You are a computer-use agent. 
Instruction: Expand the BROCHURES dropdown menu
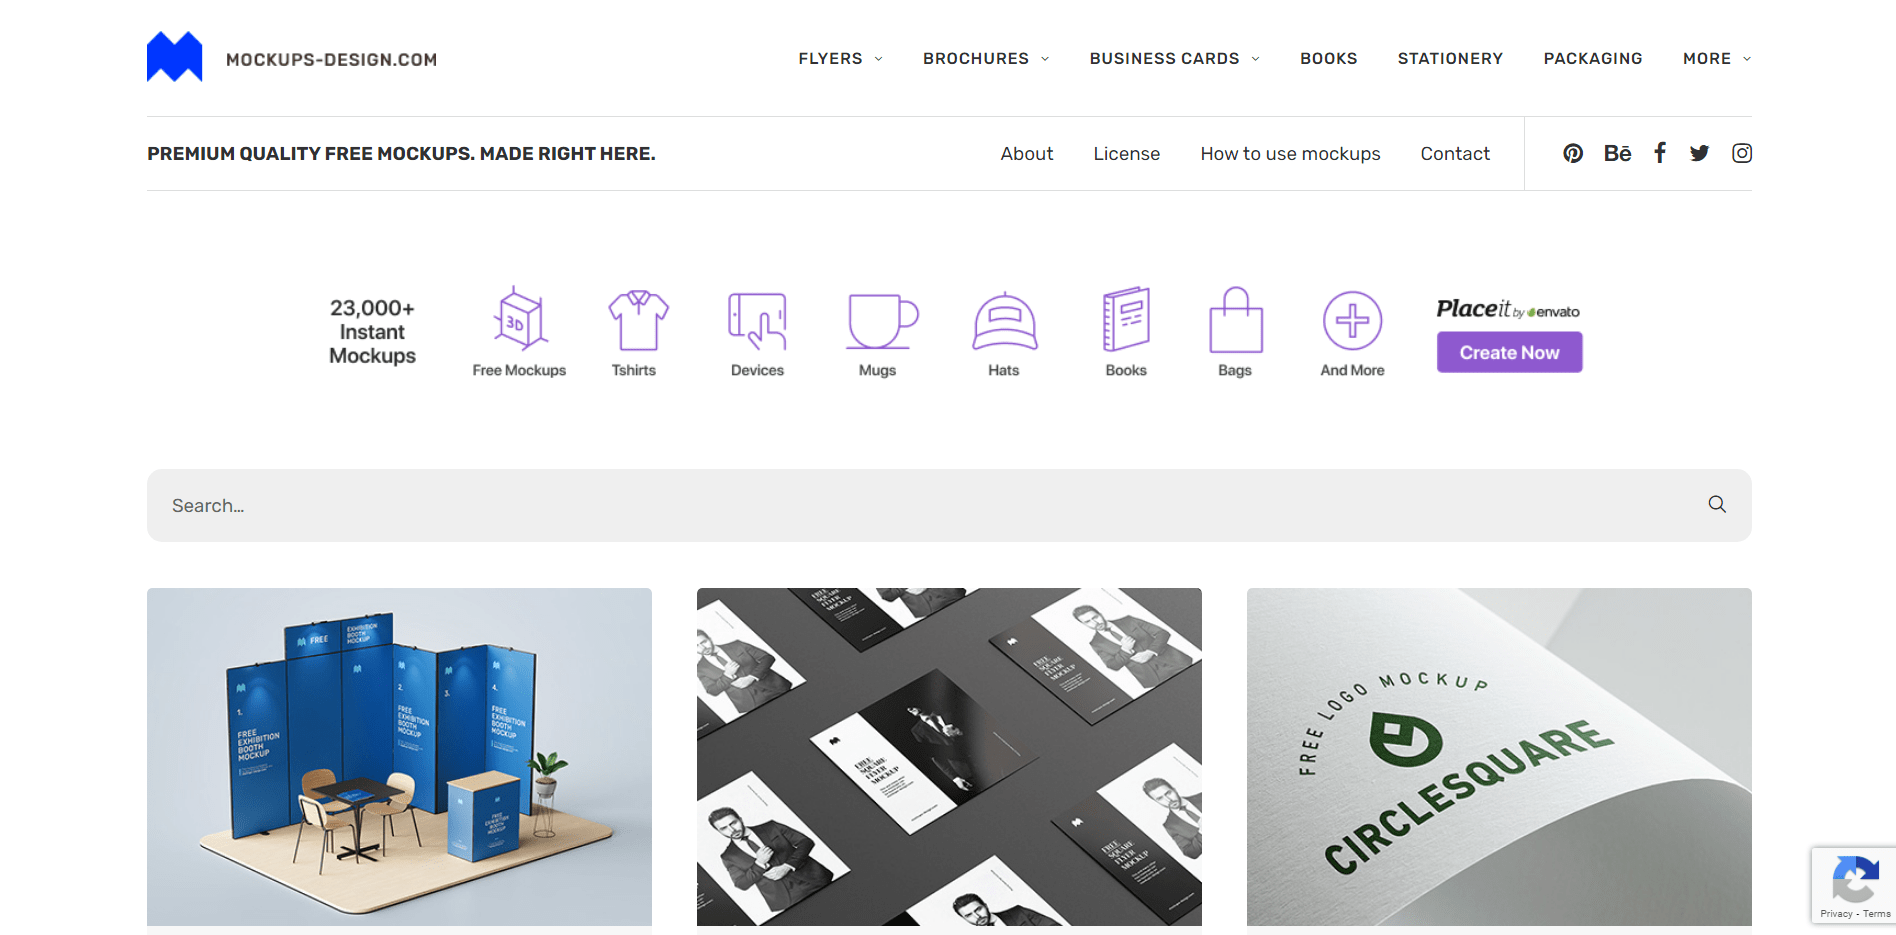coord(985,58)
